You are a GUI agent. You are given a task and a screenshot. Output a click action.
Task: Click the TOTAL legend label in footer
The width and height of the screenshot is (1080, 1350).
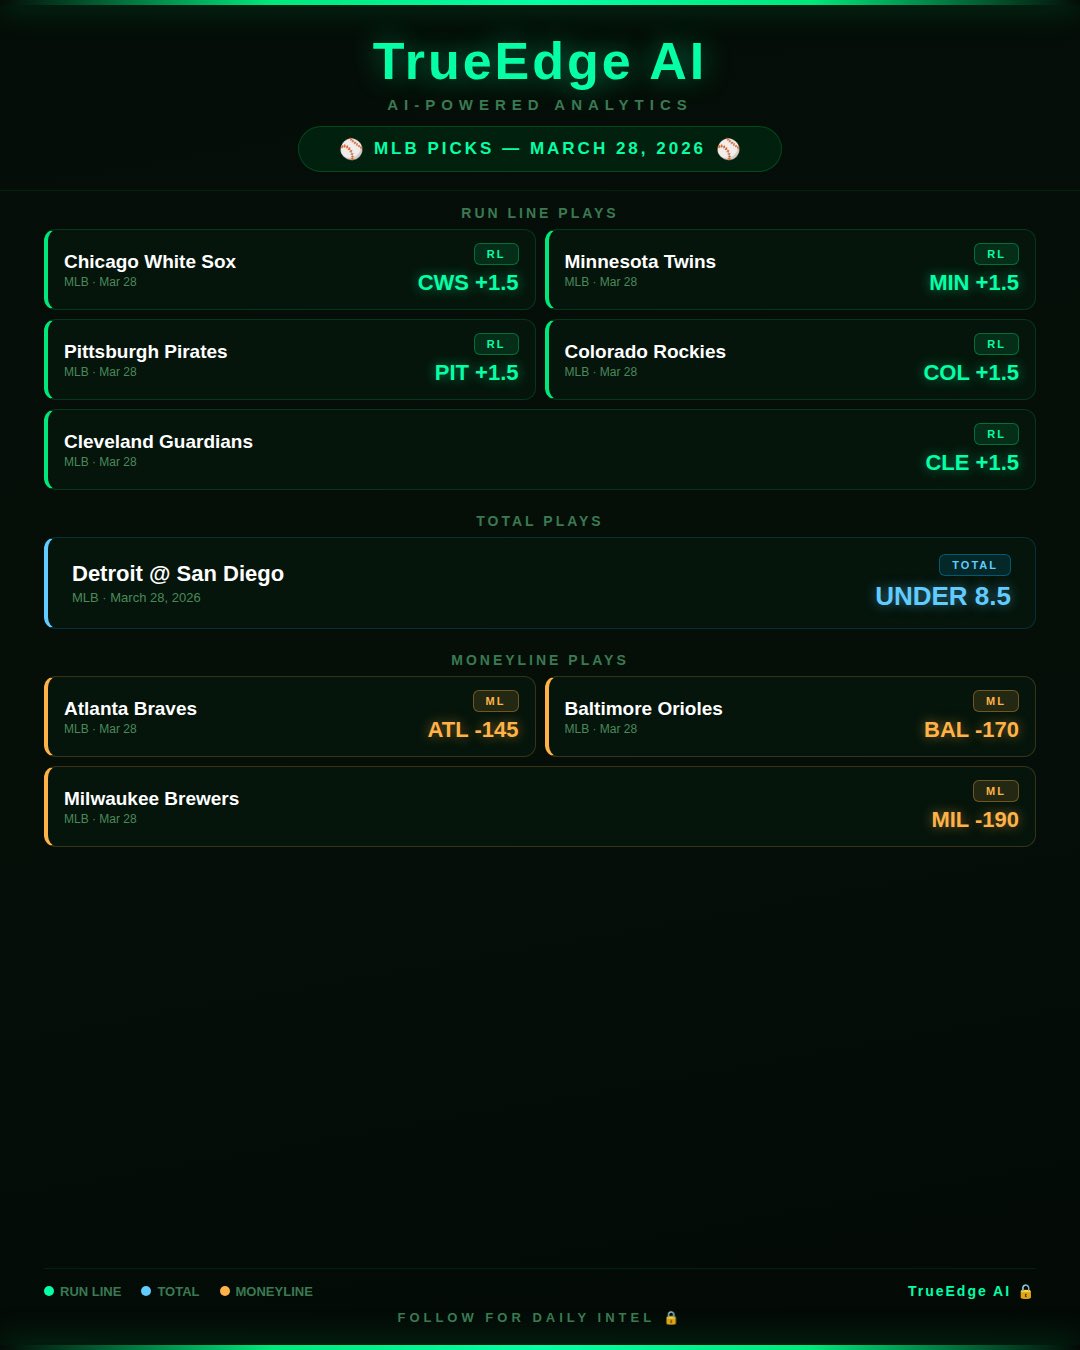[x=178, y=1292]
